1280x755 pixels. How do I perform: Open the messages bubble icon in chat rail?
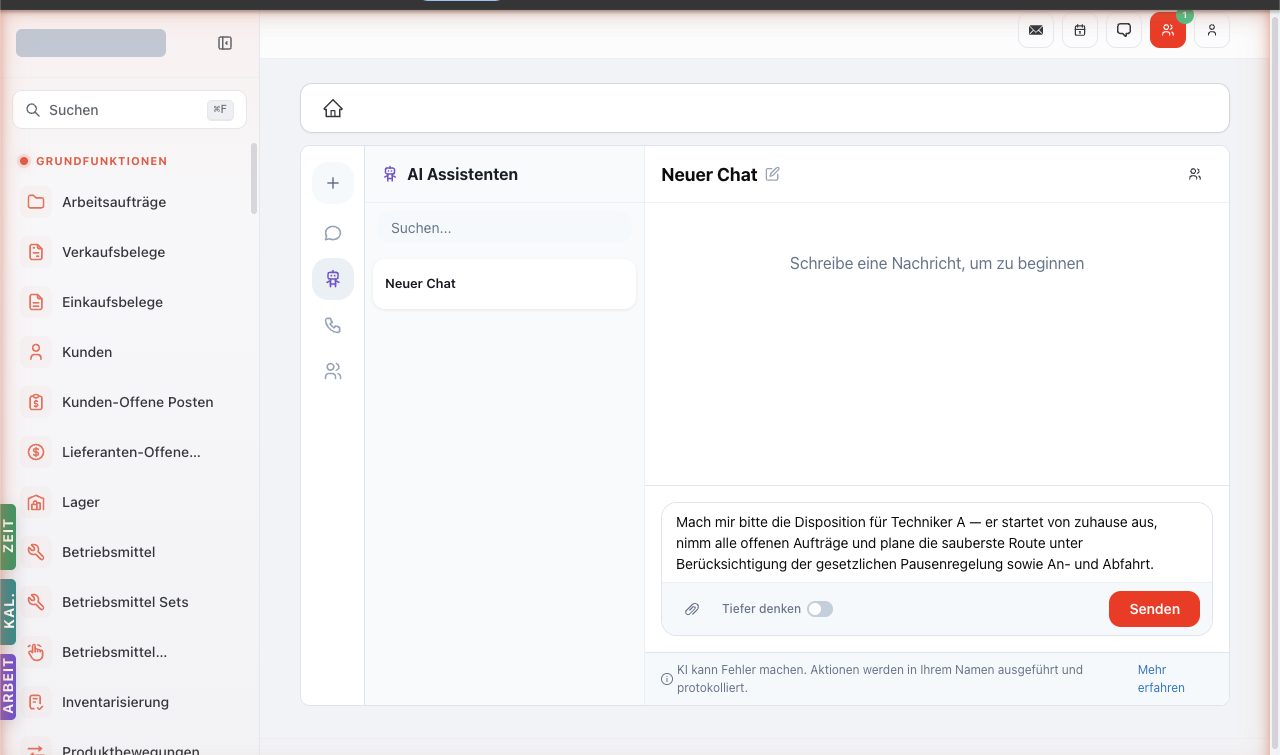click(x=333, y=233)
